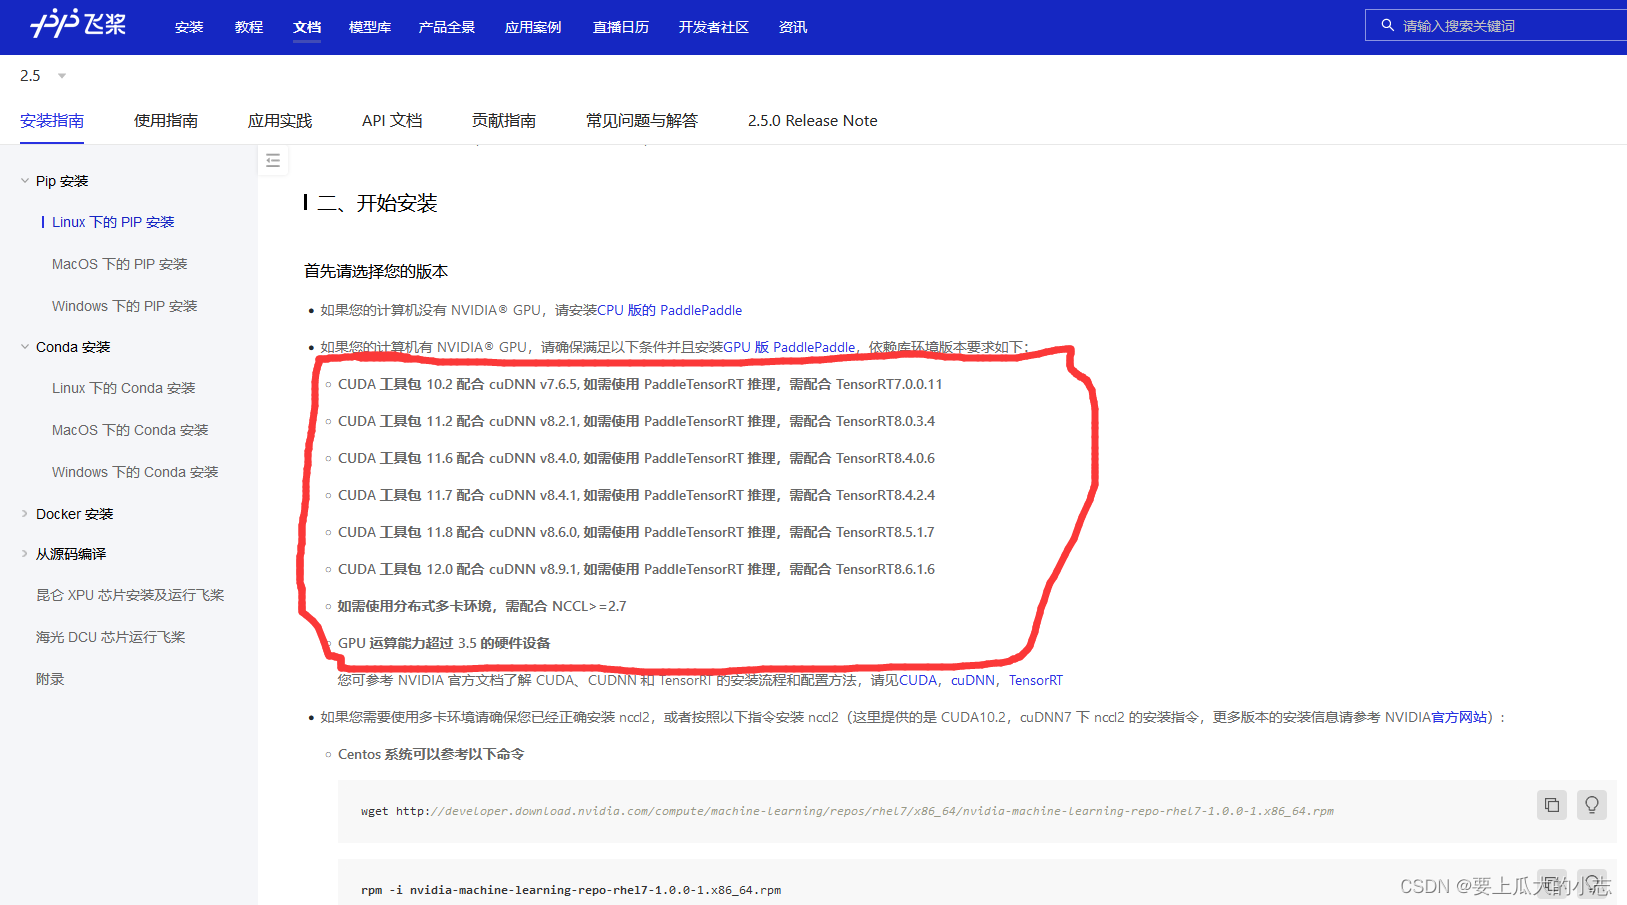Viewport: 1627px width, 905px height.
Task: Select MacOS 下的 PIP 安装
Action: point(120,264)
